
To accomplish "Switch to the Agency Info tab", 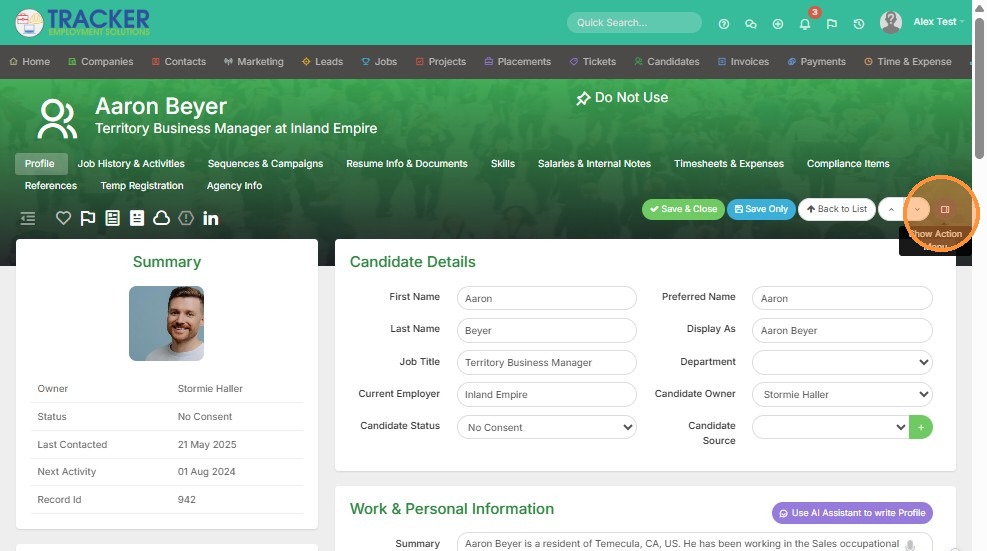I will [234, 186].
